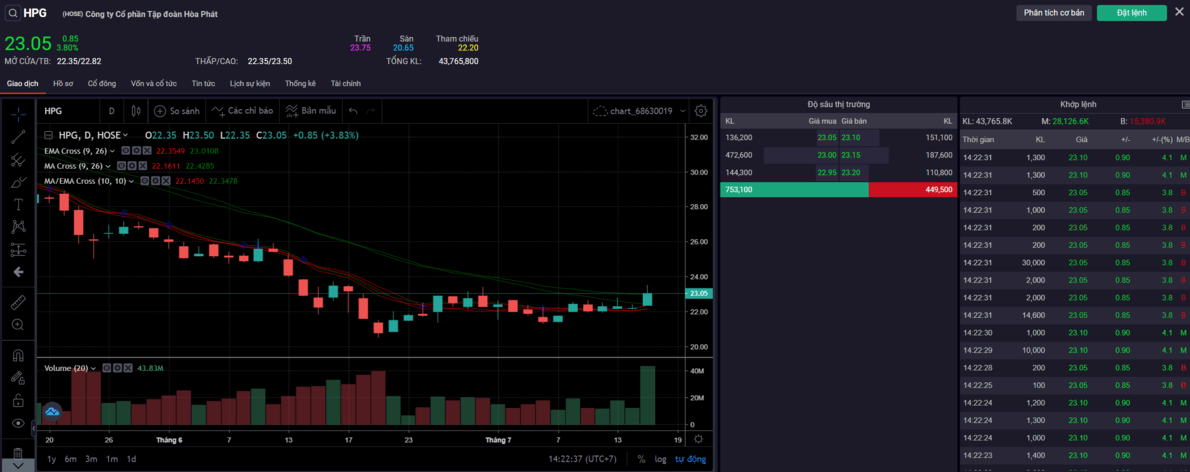Toggle percent scale on the chart

641,458
